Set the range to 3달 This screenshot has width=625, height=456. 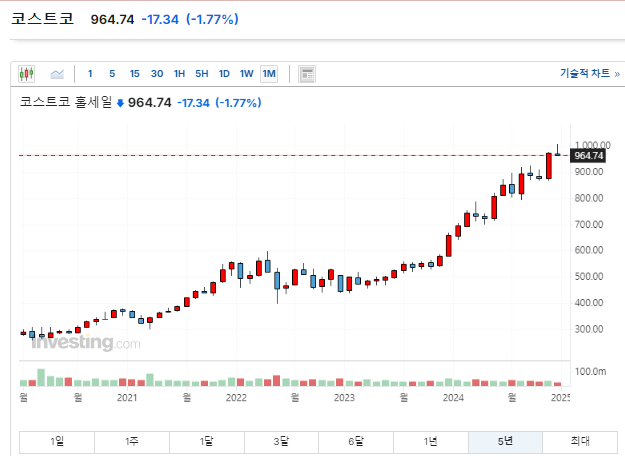coord(281,441)
